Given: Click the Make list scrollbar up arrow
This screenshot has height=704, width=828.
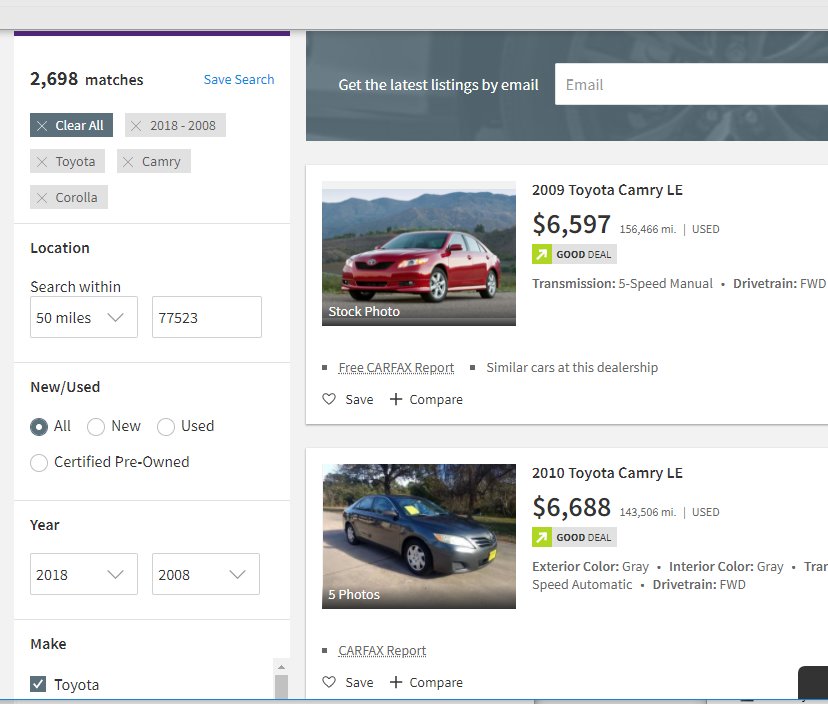Looking at the screenshot, I should tap(281, 667).
